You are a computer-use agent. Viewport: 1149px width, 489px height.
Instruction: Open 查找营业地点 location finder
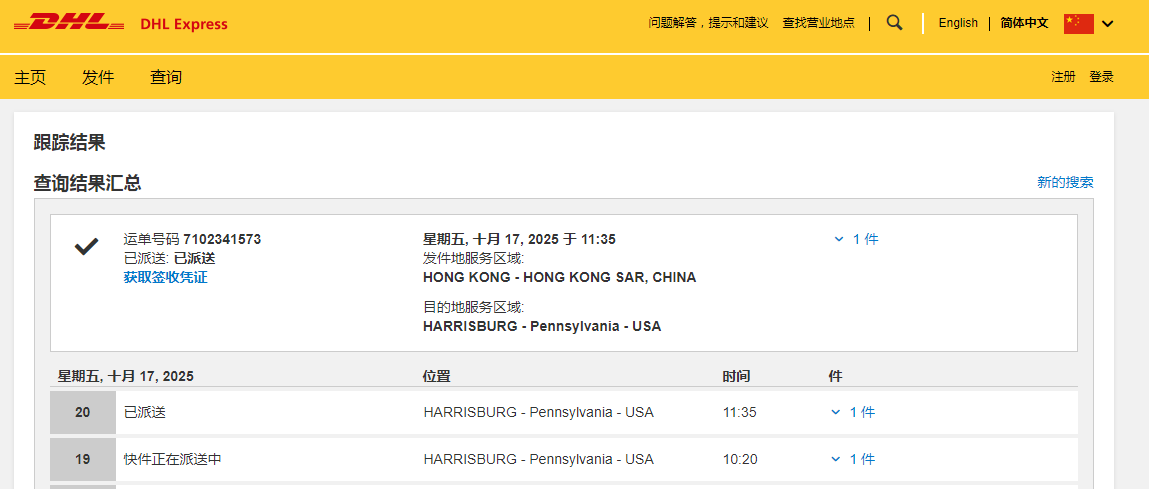pyautogui.click(x=818, y=23)
